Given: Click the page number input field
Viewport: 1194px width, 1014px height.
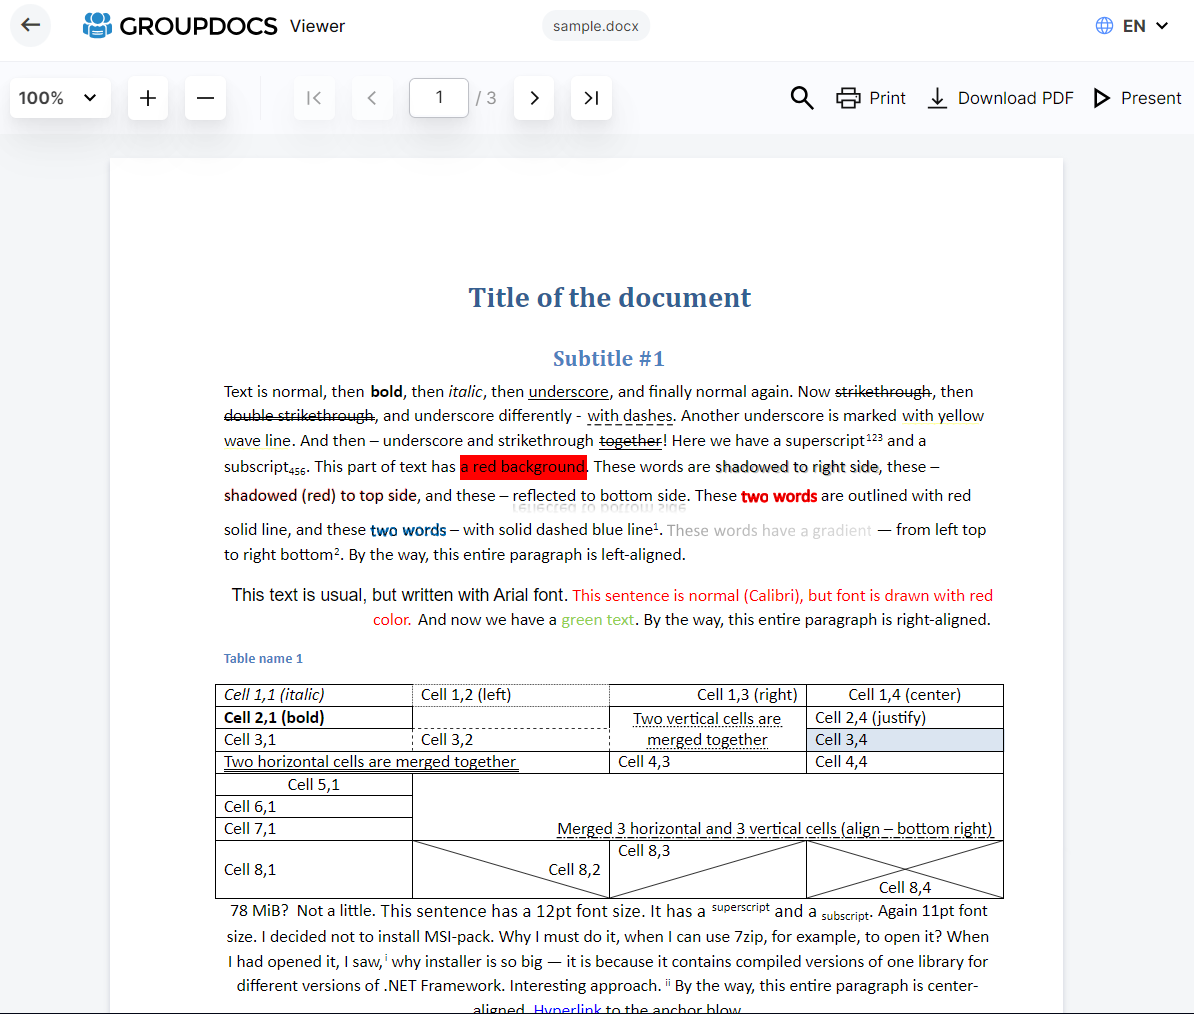Looking at the screenshot, I should pyautogui.click(x=438, y=98).
